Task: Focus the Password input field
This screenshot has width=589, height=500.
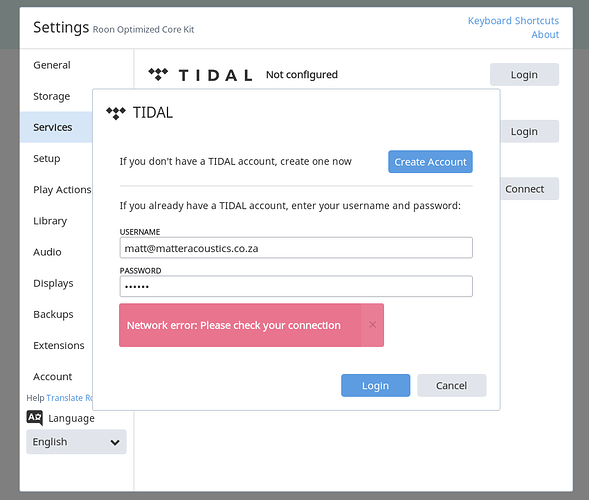Action: pyautogui.click(x=296, y=287)
